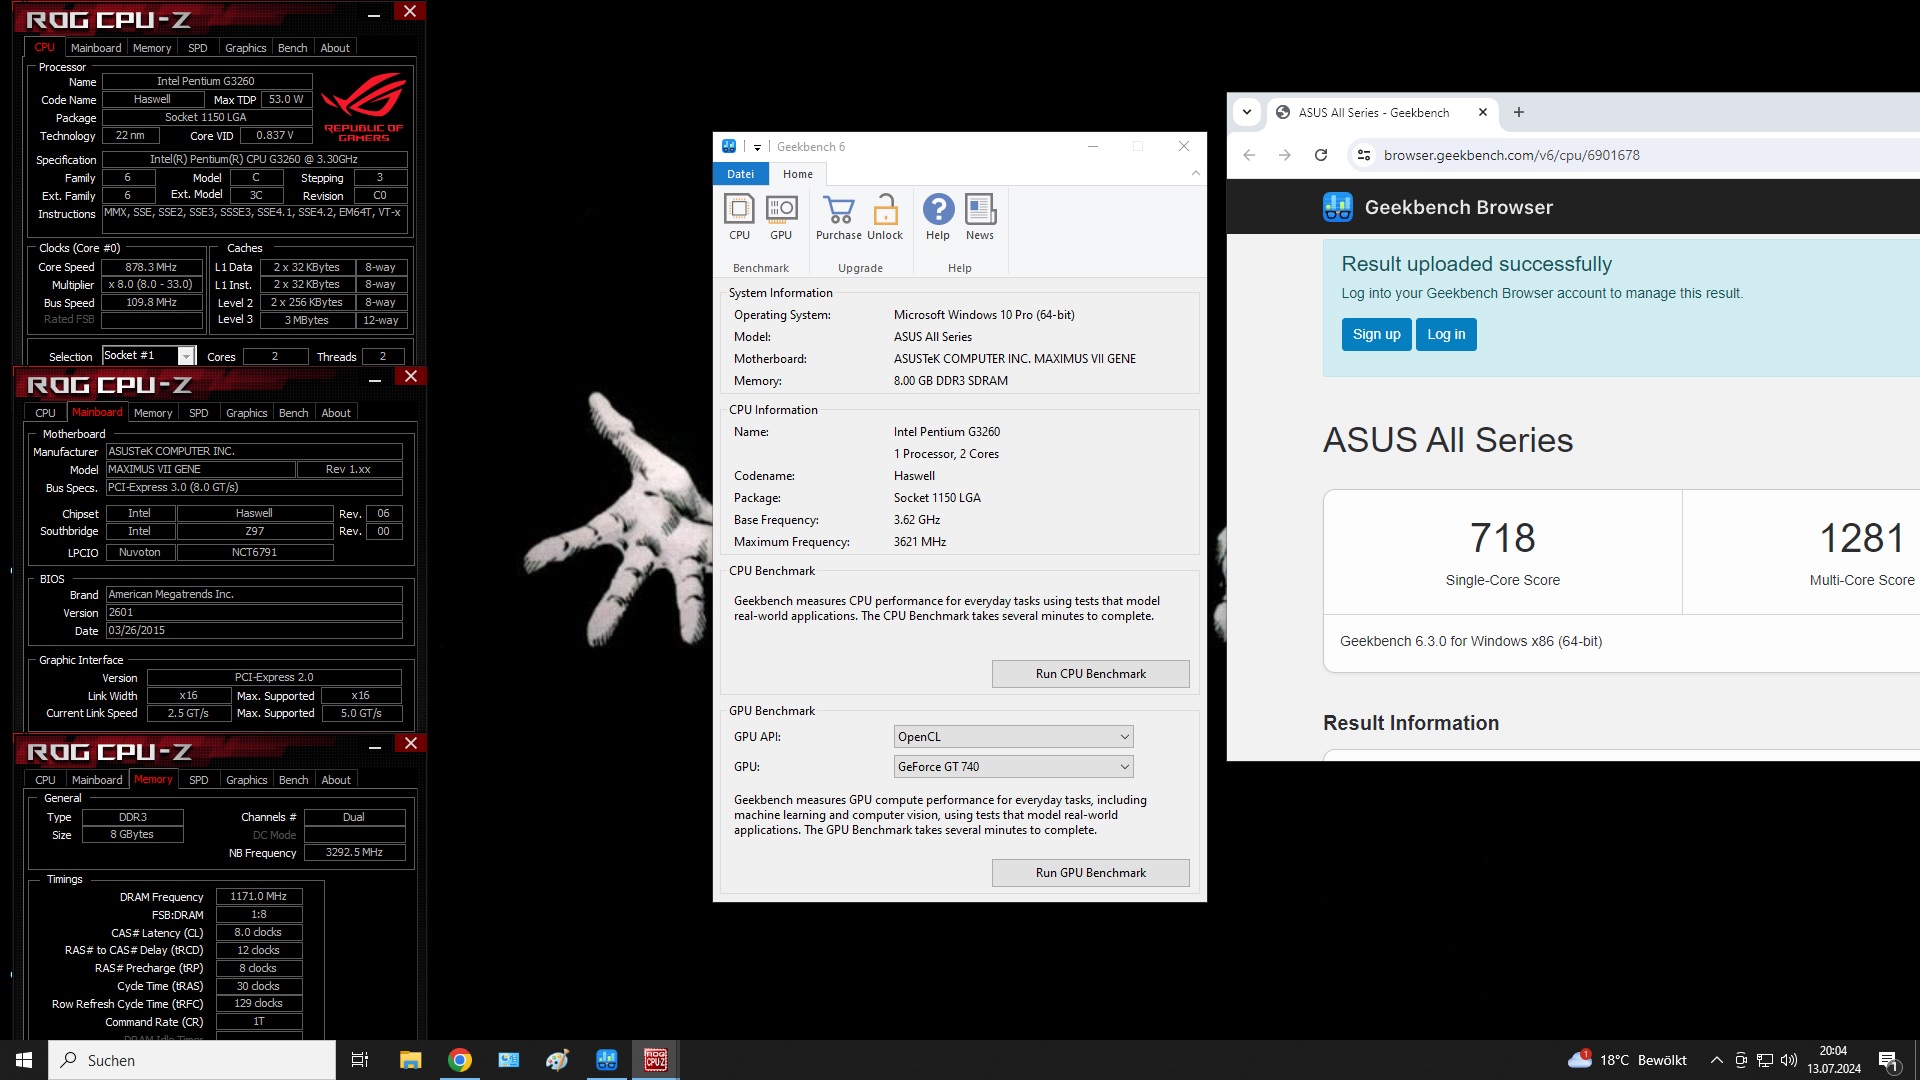Click the Core Speed value 878.3 MHz
Image resolution: width=1920 pixels, height=1080 pixels.
coord(151,267)
